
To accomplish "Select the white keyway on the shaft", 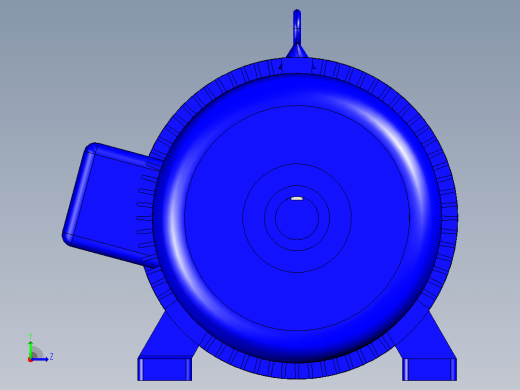I will pos(297,199).
